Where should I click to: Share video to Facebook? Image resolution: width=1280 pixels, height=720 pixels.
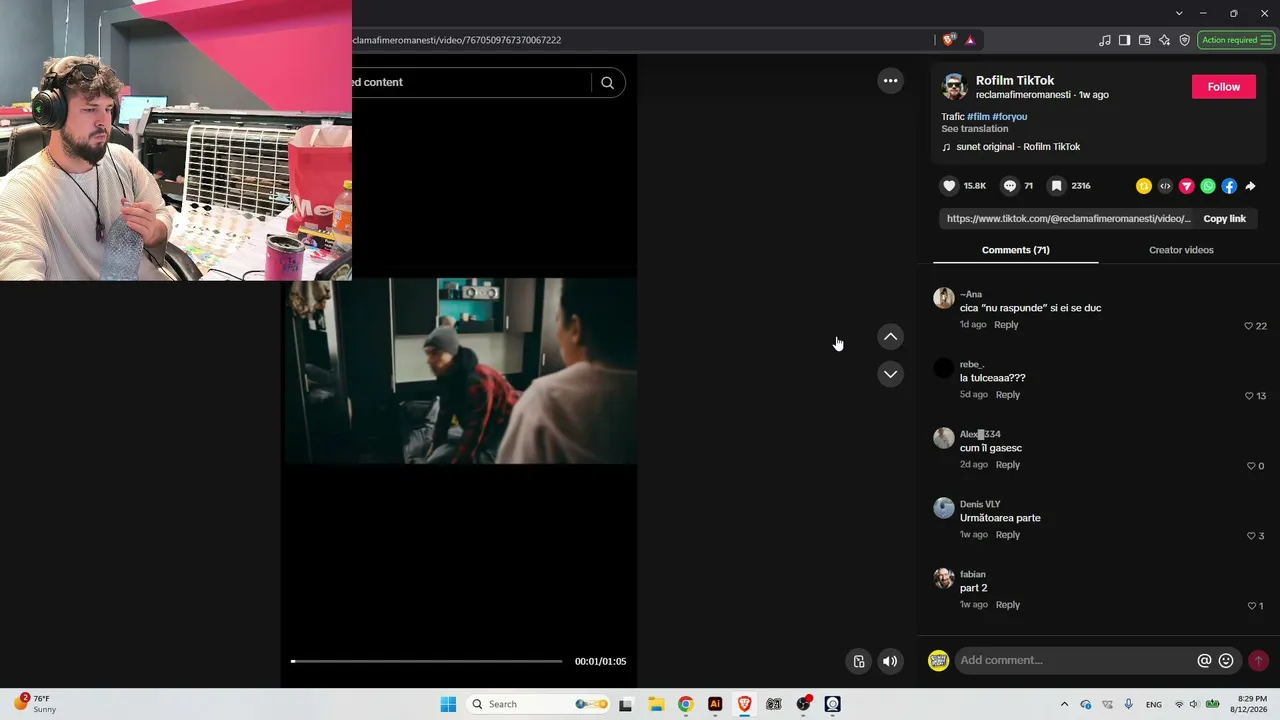tap(1229, 186)
